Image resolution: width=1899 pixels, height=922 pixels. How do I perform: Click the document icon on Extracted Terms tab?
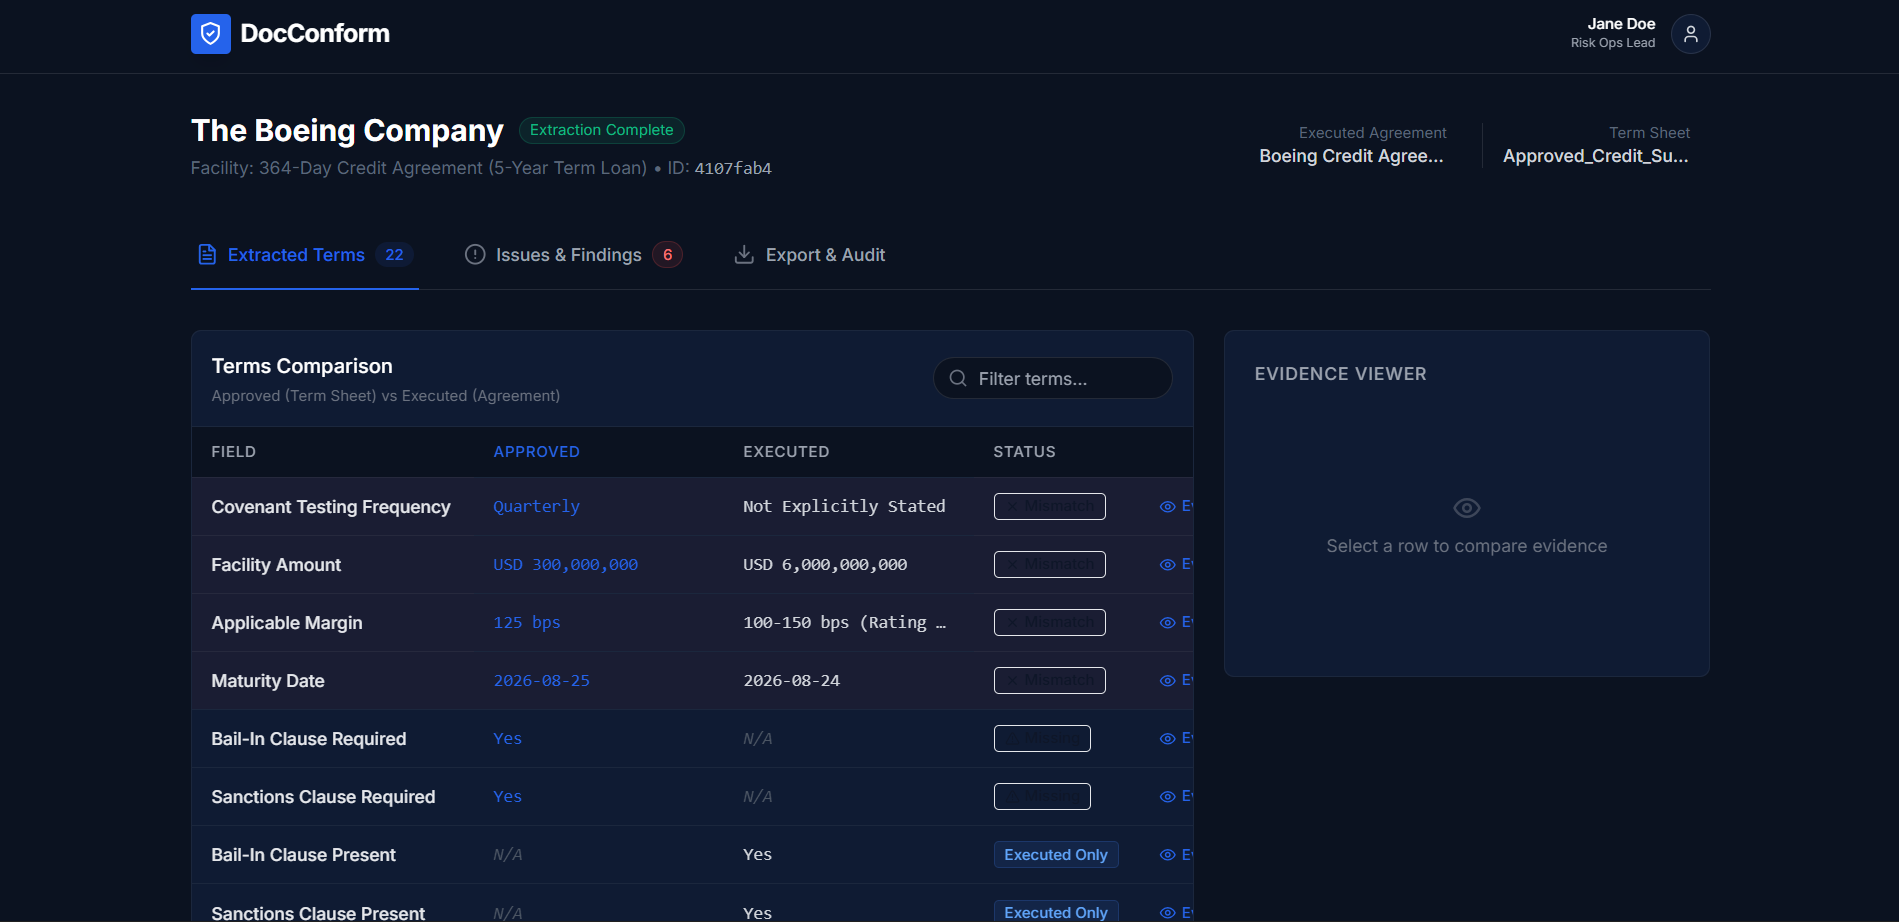[x=207, y=255]
